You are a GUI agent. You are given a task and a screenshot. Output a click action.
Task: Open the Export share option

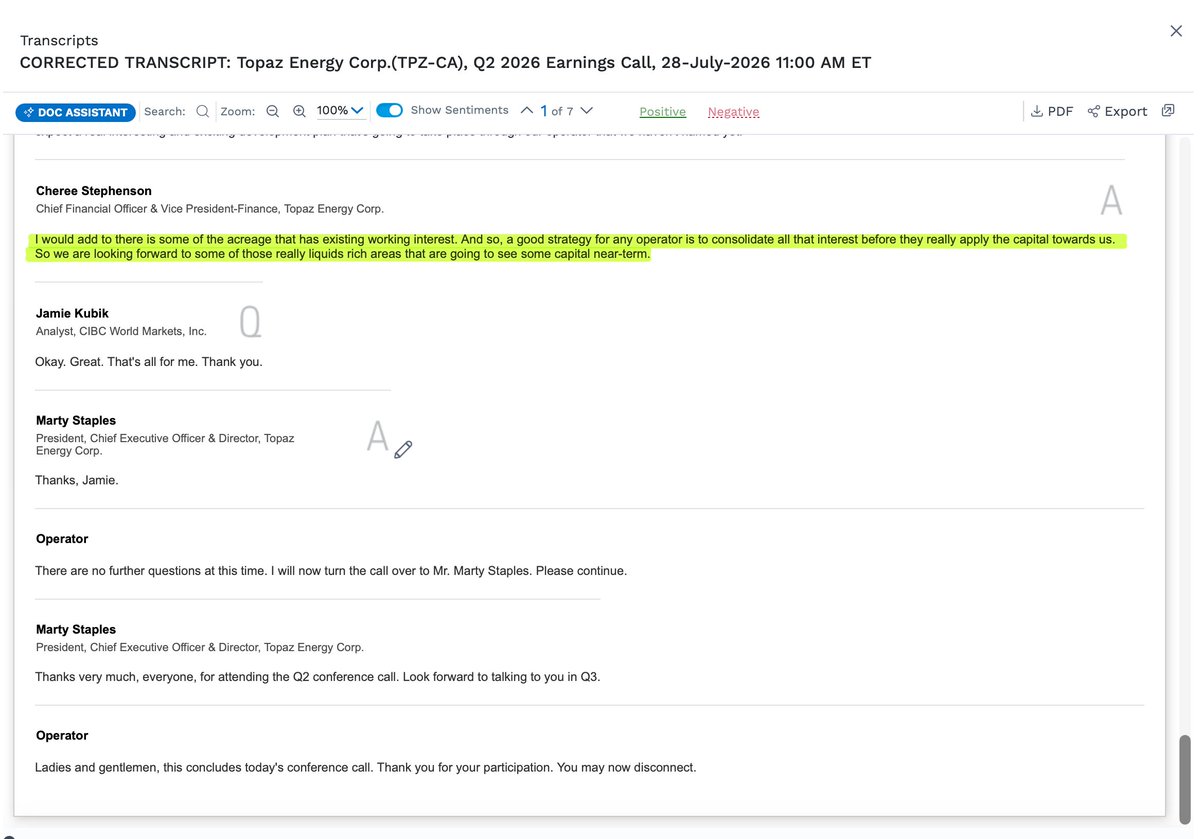point(1117,111)
